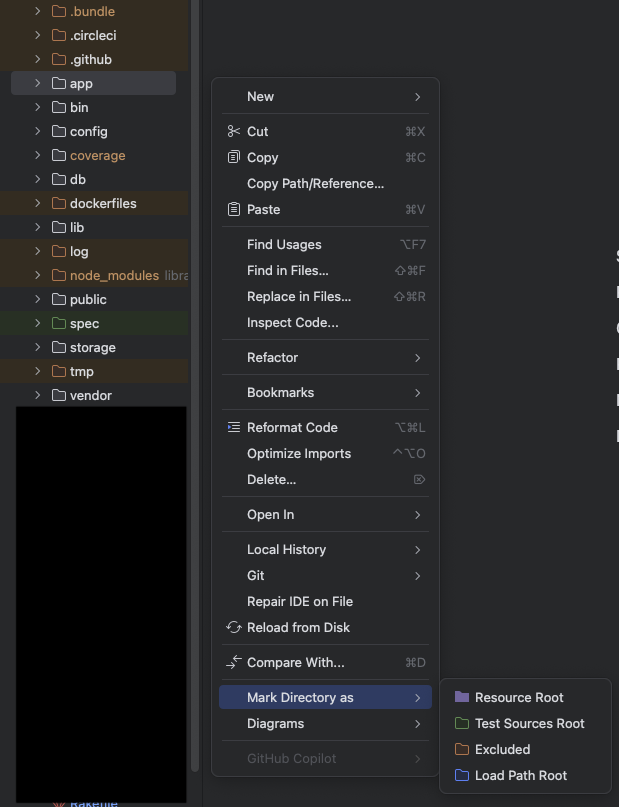Expand the config folder chevron
The height and width of the screenshot is (807, 619).
[38, 131]
